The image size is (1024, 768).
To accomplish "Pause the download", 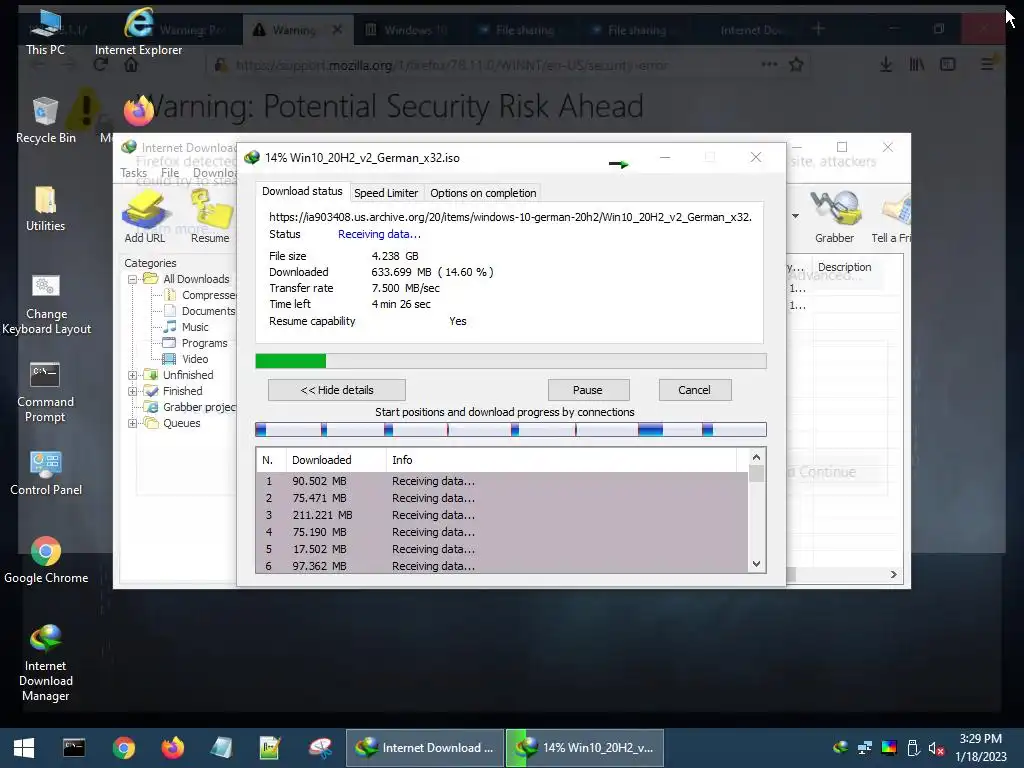I will point(588,390).
